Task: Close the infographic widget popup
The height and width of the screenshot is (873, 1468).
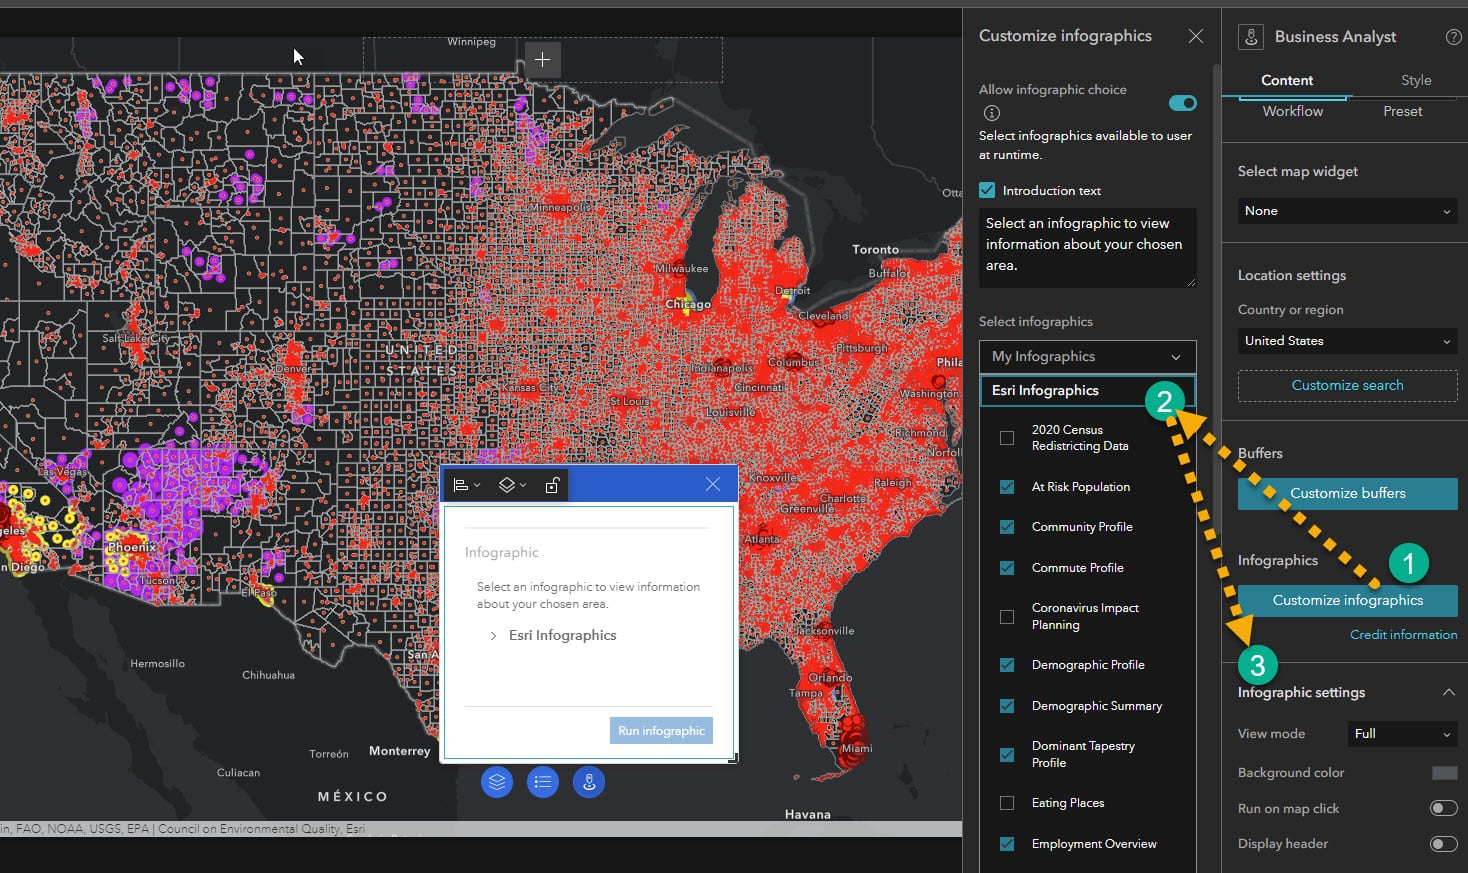Action: coord(713,484)
